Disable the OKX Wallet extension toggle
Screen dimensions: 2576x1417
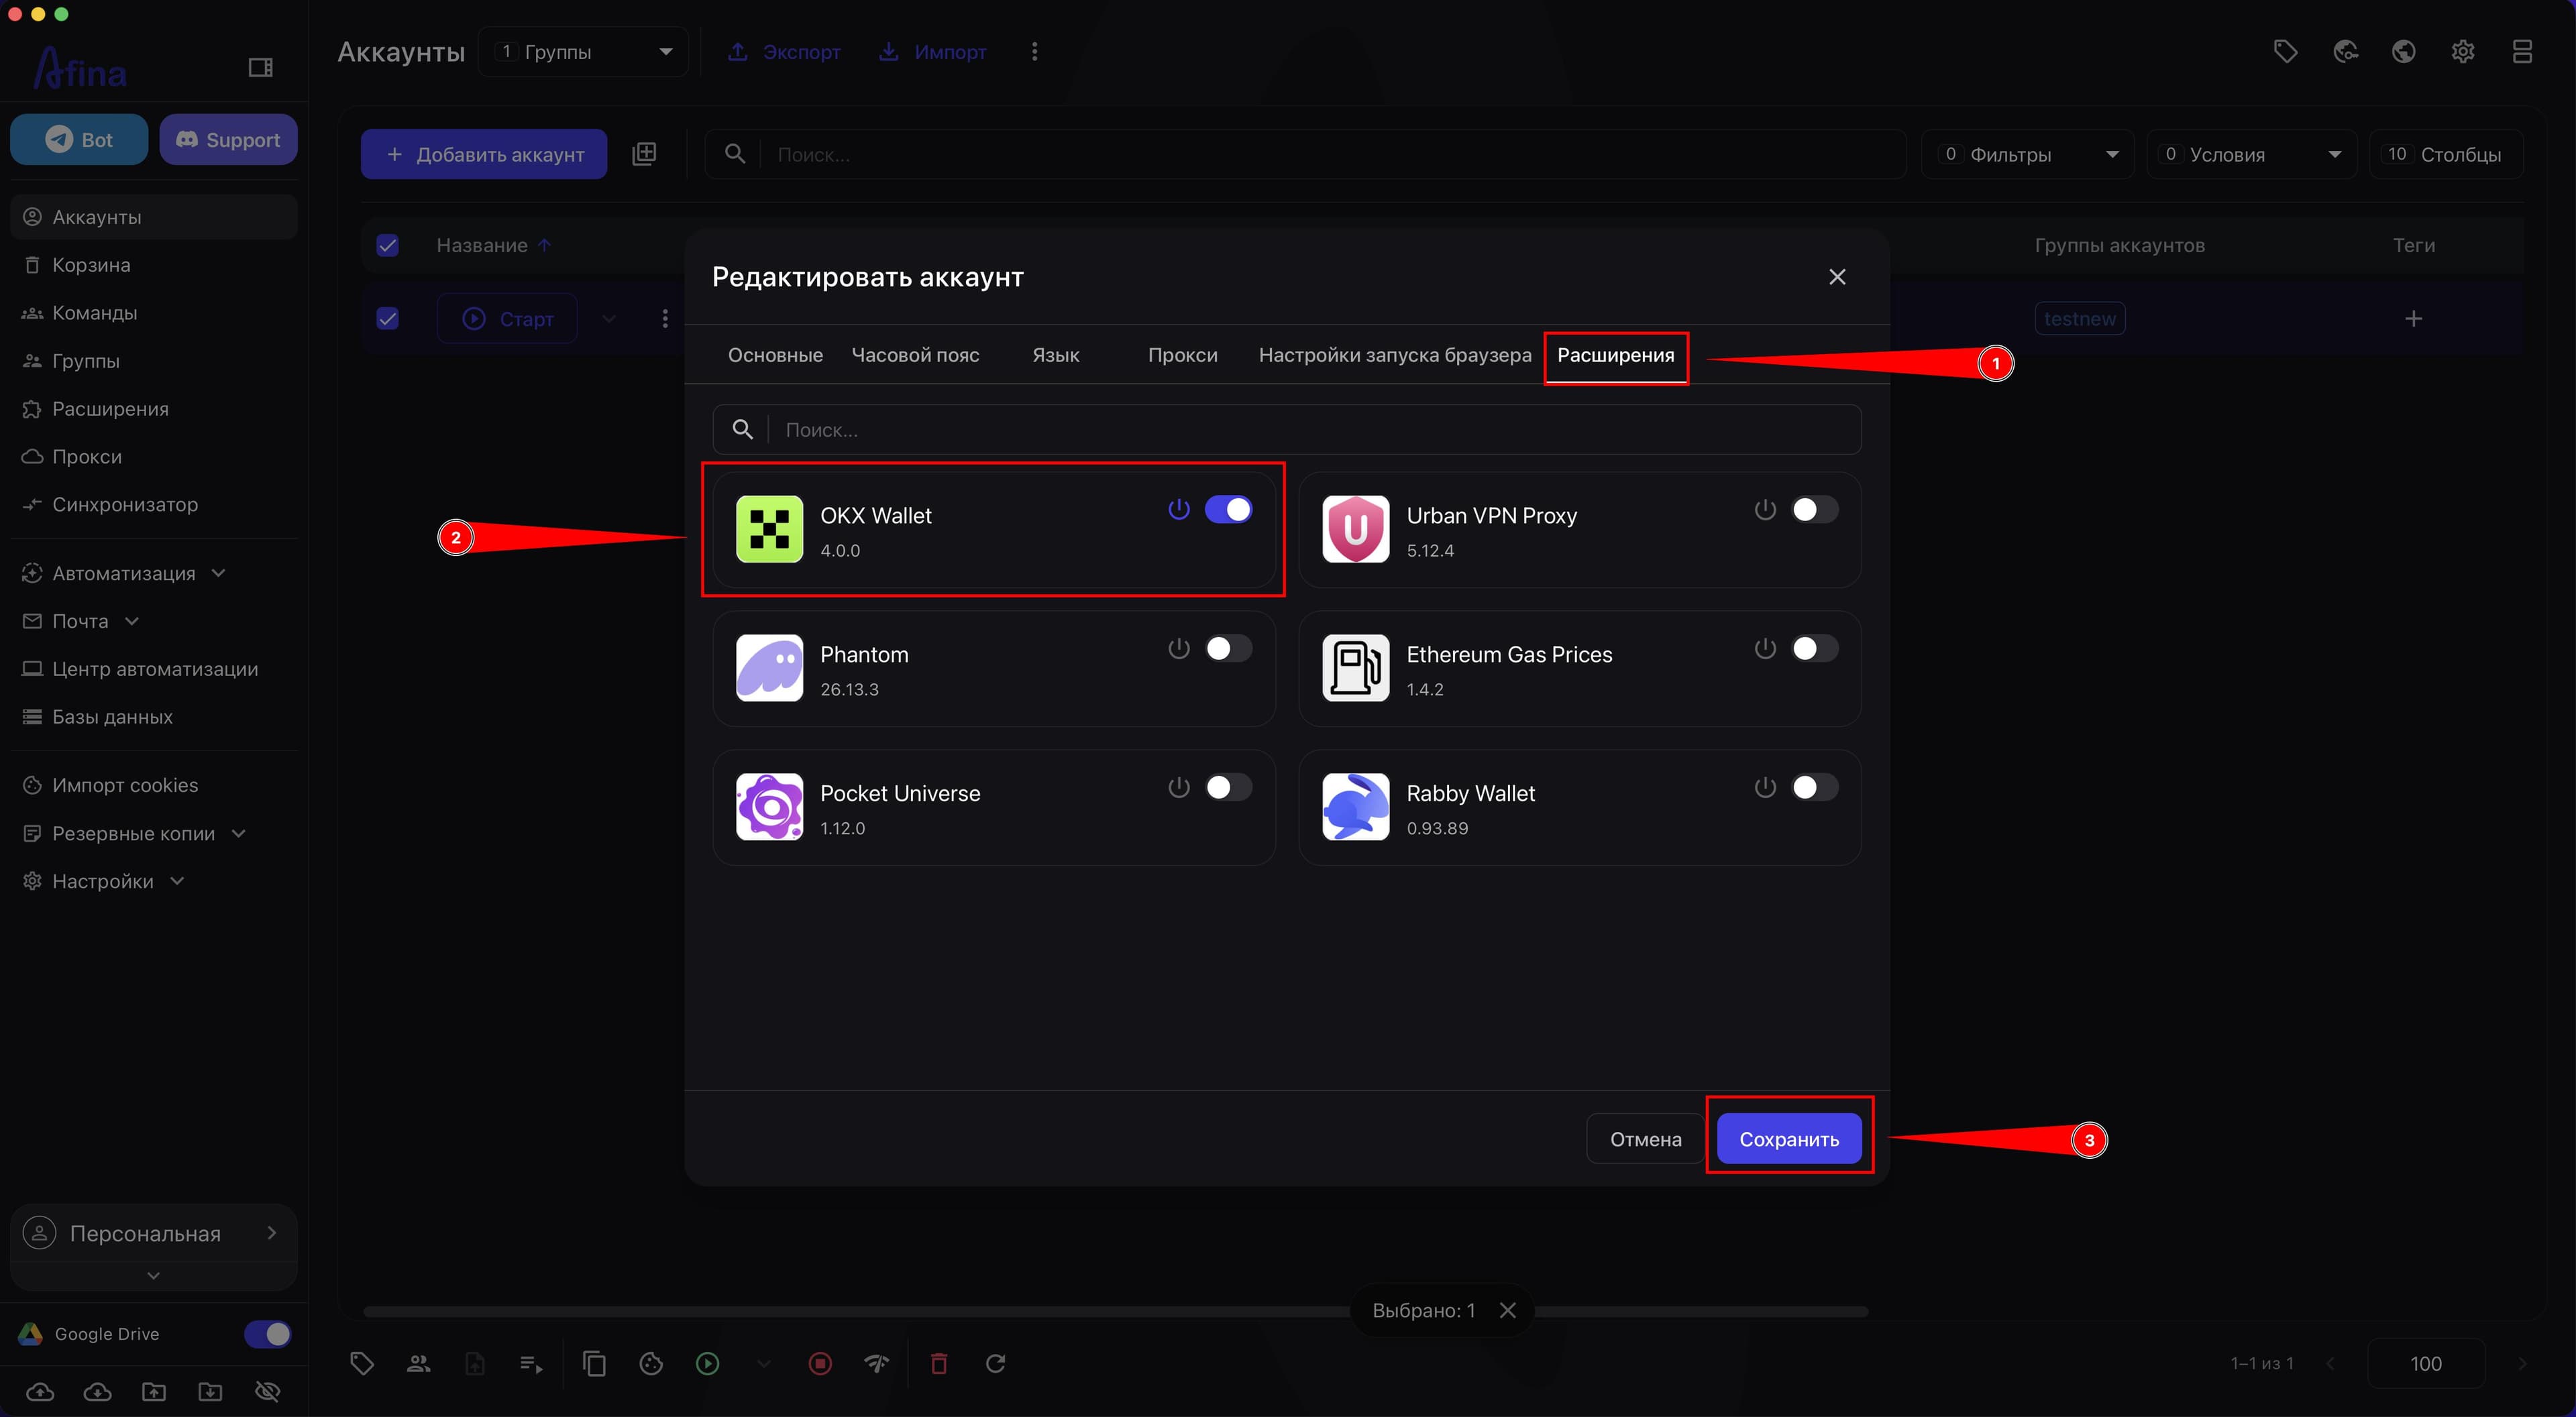(1228, 510)
